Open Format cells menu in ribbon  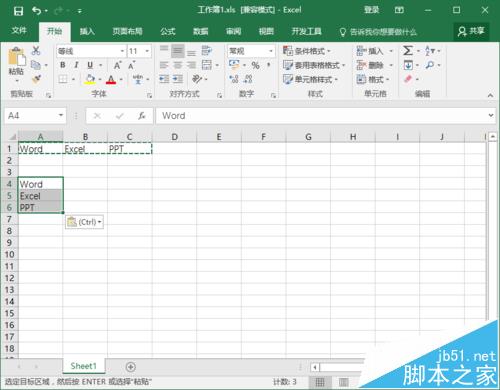[373, 79]
